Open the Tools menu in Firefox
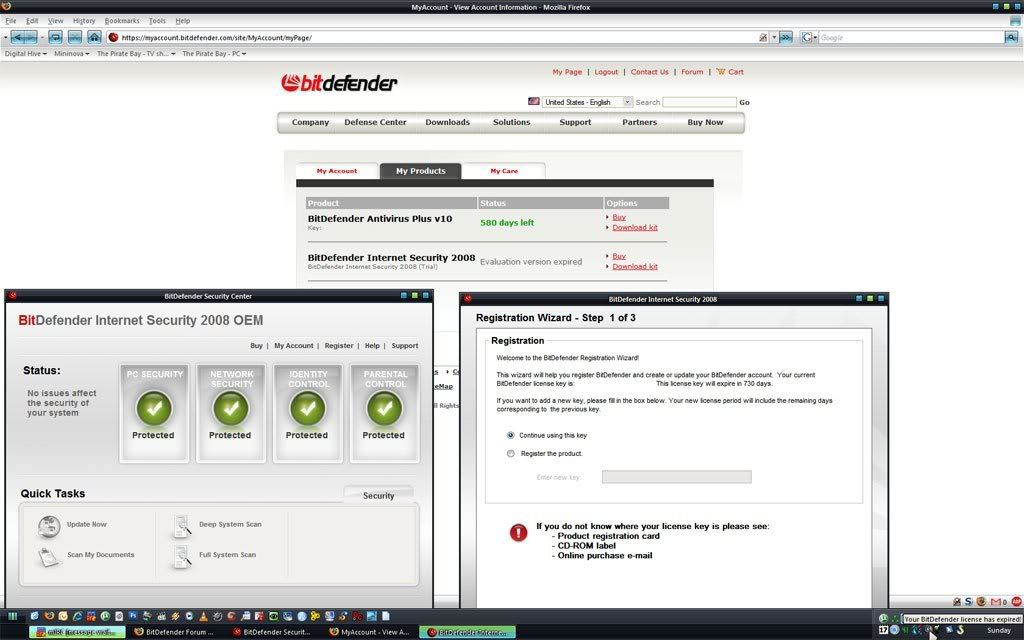Screen dimensions: 1024x640 (157, 21)
